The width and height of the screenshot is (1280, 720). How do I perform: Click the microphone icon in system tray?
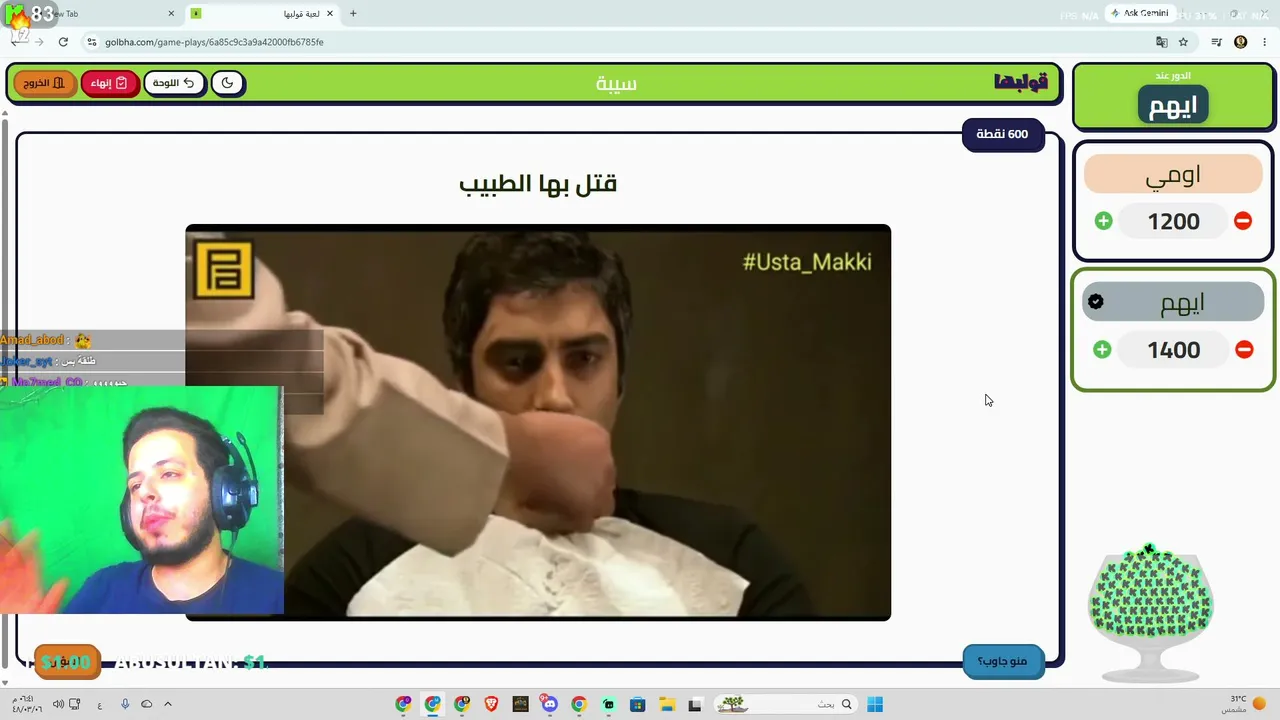[125, 704]
